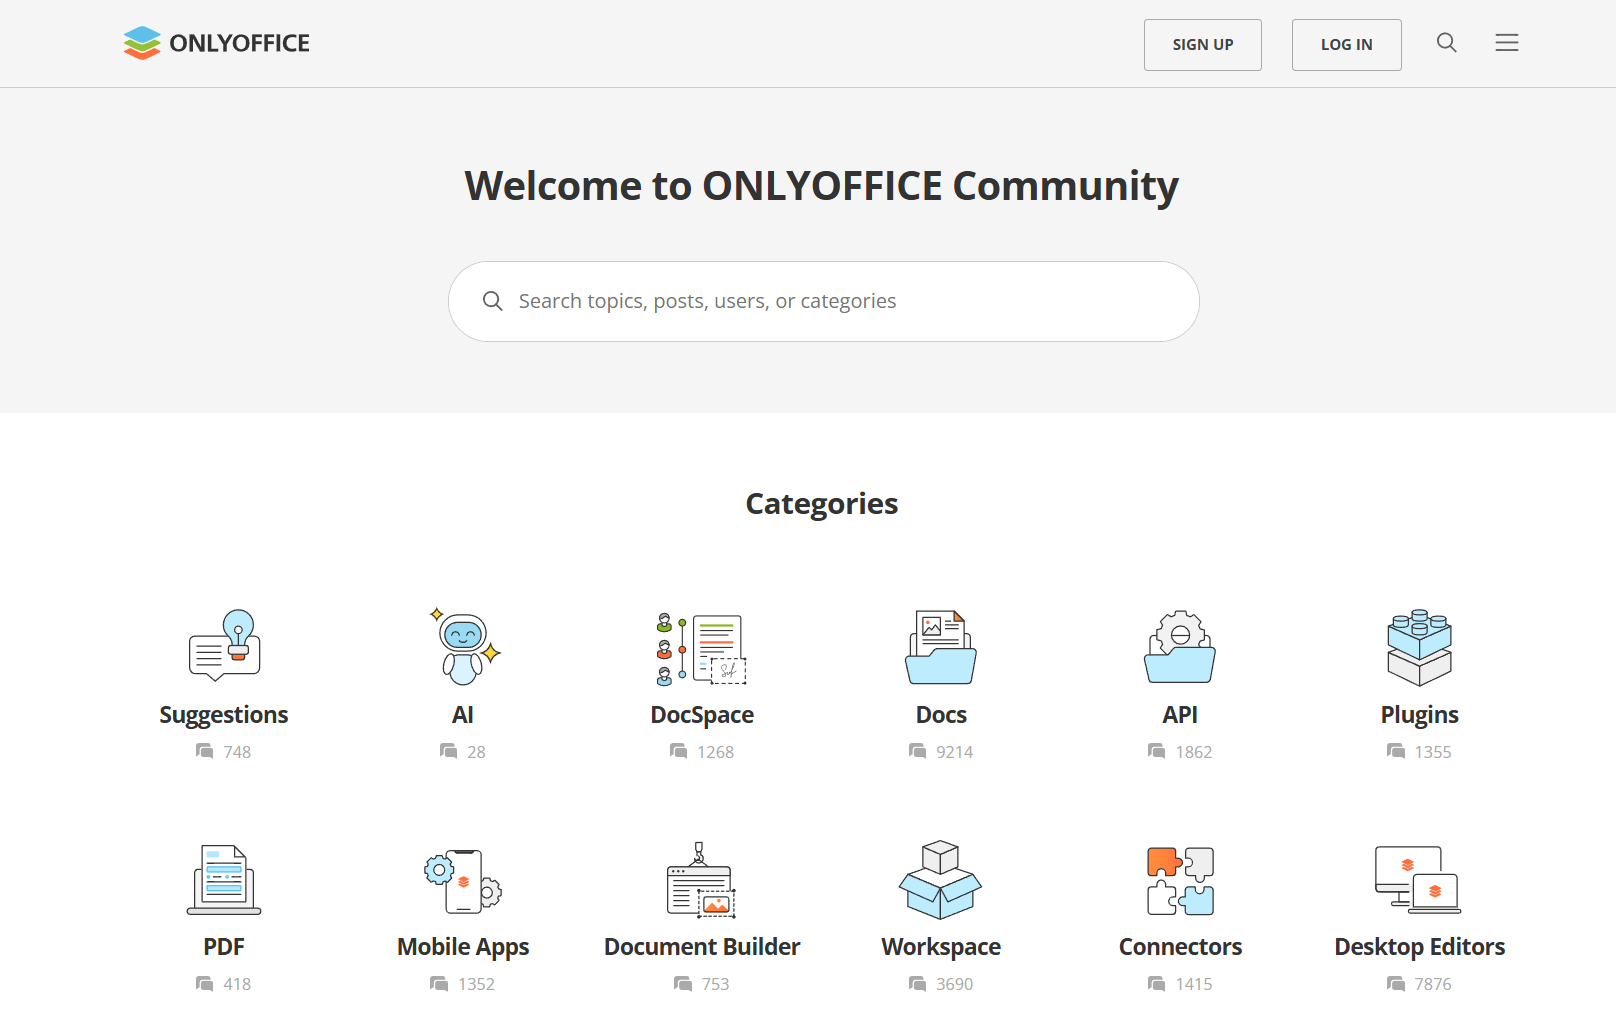Select the Plugins building blocks icon
1616x1036 pixels.
click(x=1419, y=648)
